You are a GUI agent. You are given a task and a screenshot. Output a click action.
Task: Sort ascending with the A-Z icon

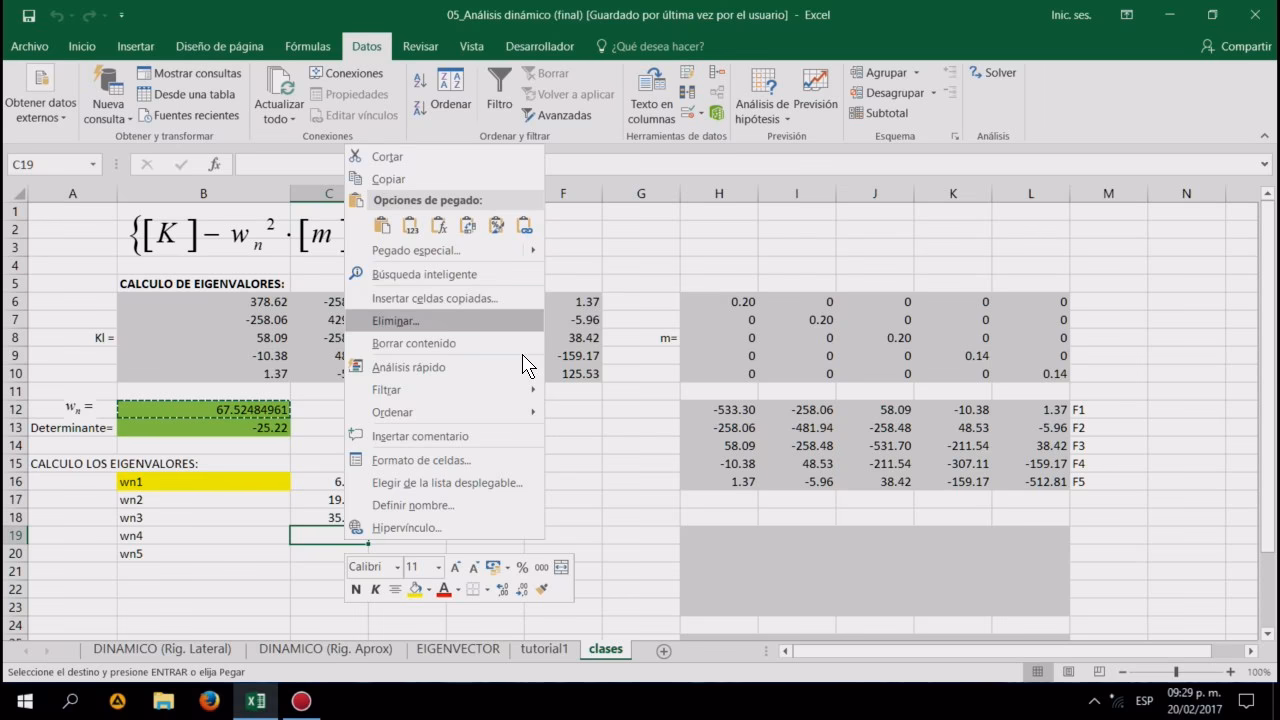(x=420, y=81)
